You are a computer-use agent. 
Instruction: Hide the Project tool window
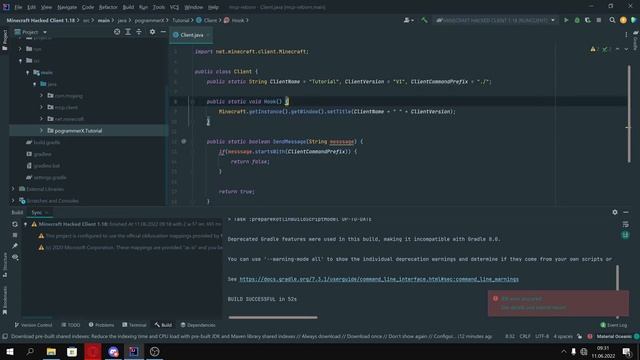point(163,32)
